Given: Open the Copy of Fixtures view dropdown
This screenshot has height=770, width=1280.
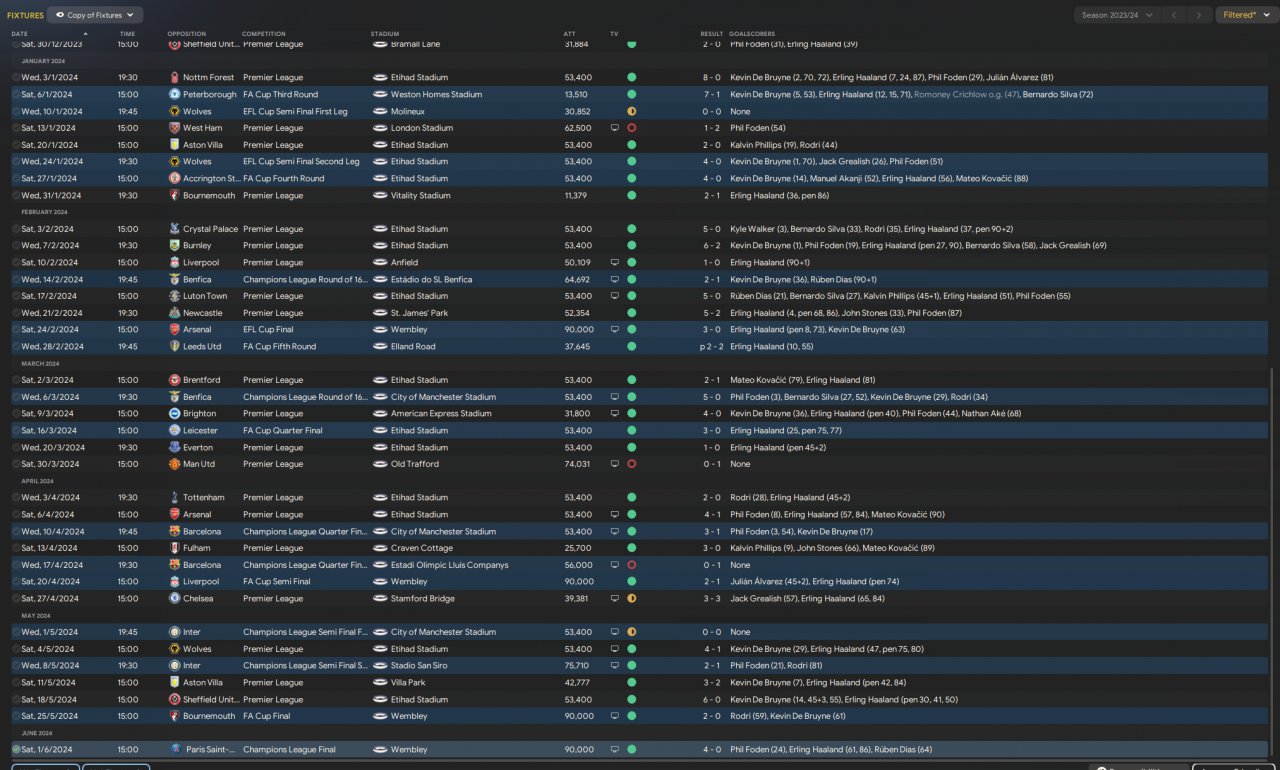Looking at the screenshot, I should 95,15.
